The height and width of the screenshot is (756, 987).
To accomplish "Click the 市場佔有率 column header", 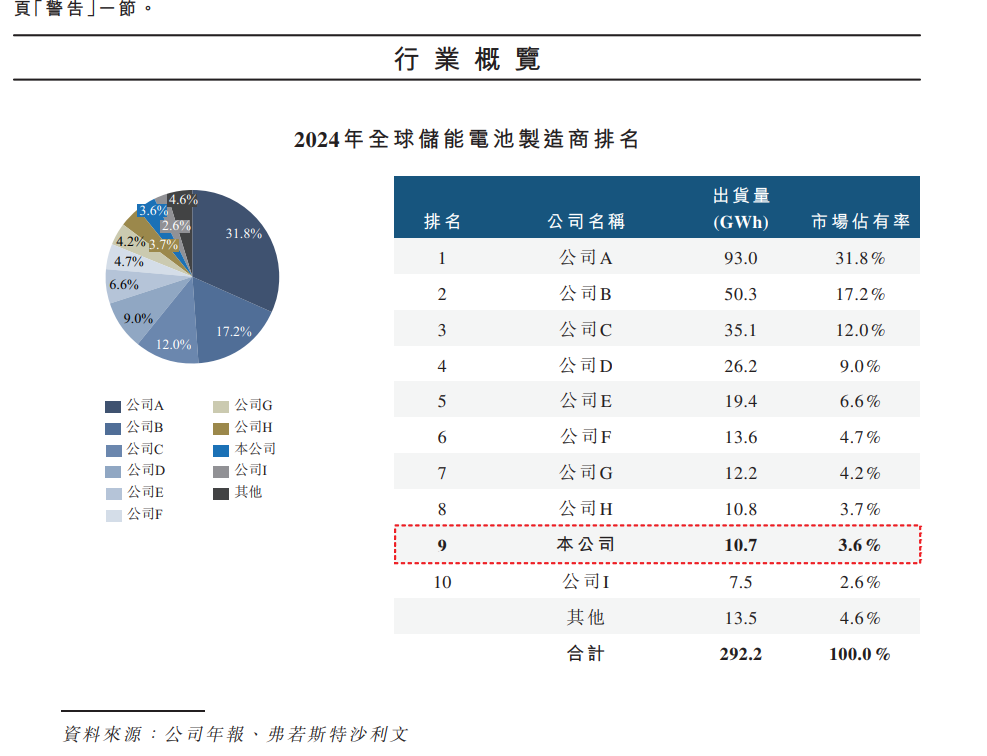I will click(860, 222).
